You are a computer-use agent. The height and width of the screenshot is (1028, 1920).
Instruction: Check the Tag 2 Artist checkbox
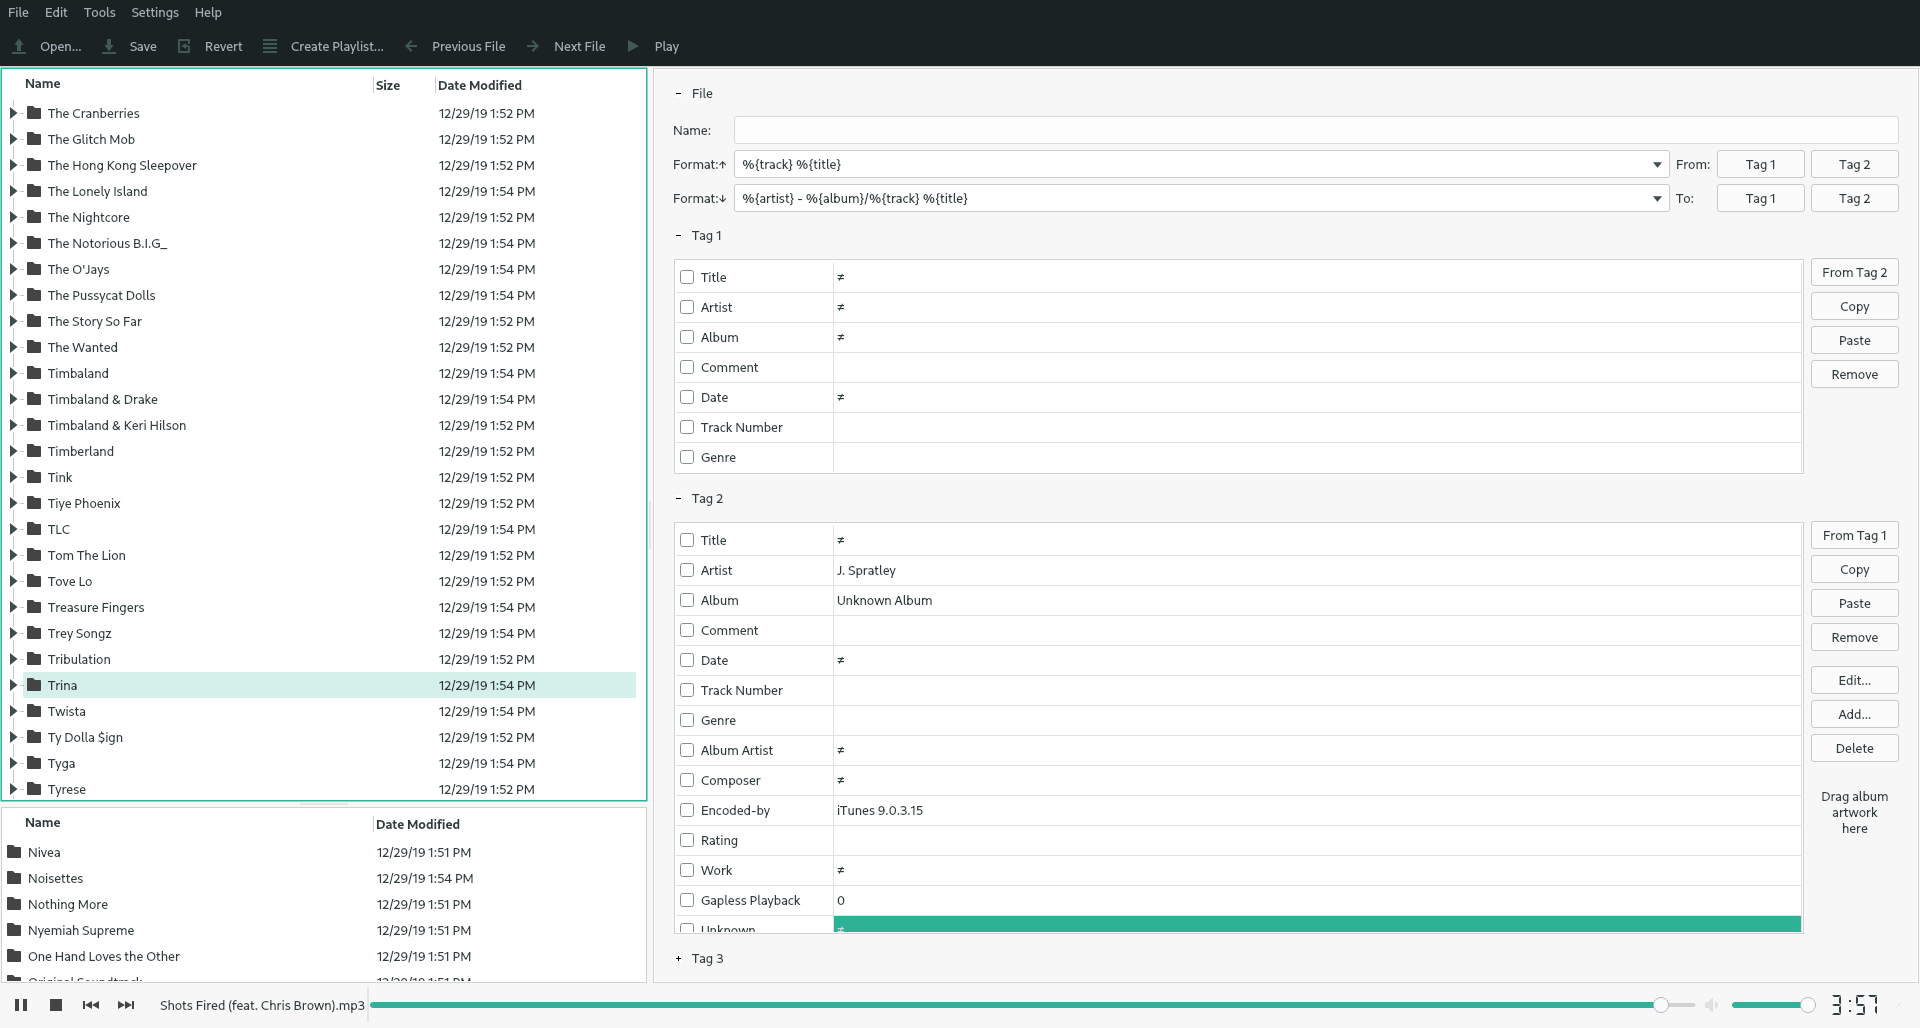pyautogui.click(x=687, y=570)
